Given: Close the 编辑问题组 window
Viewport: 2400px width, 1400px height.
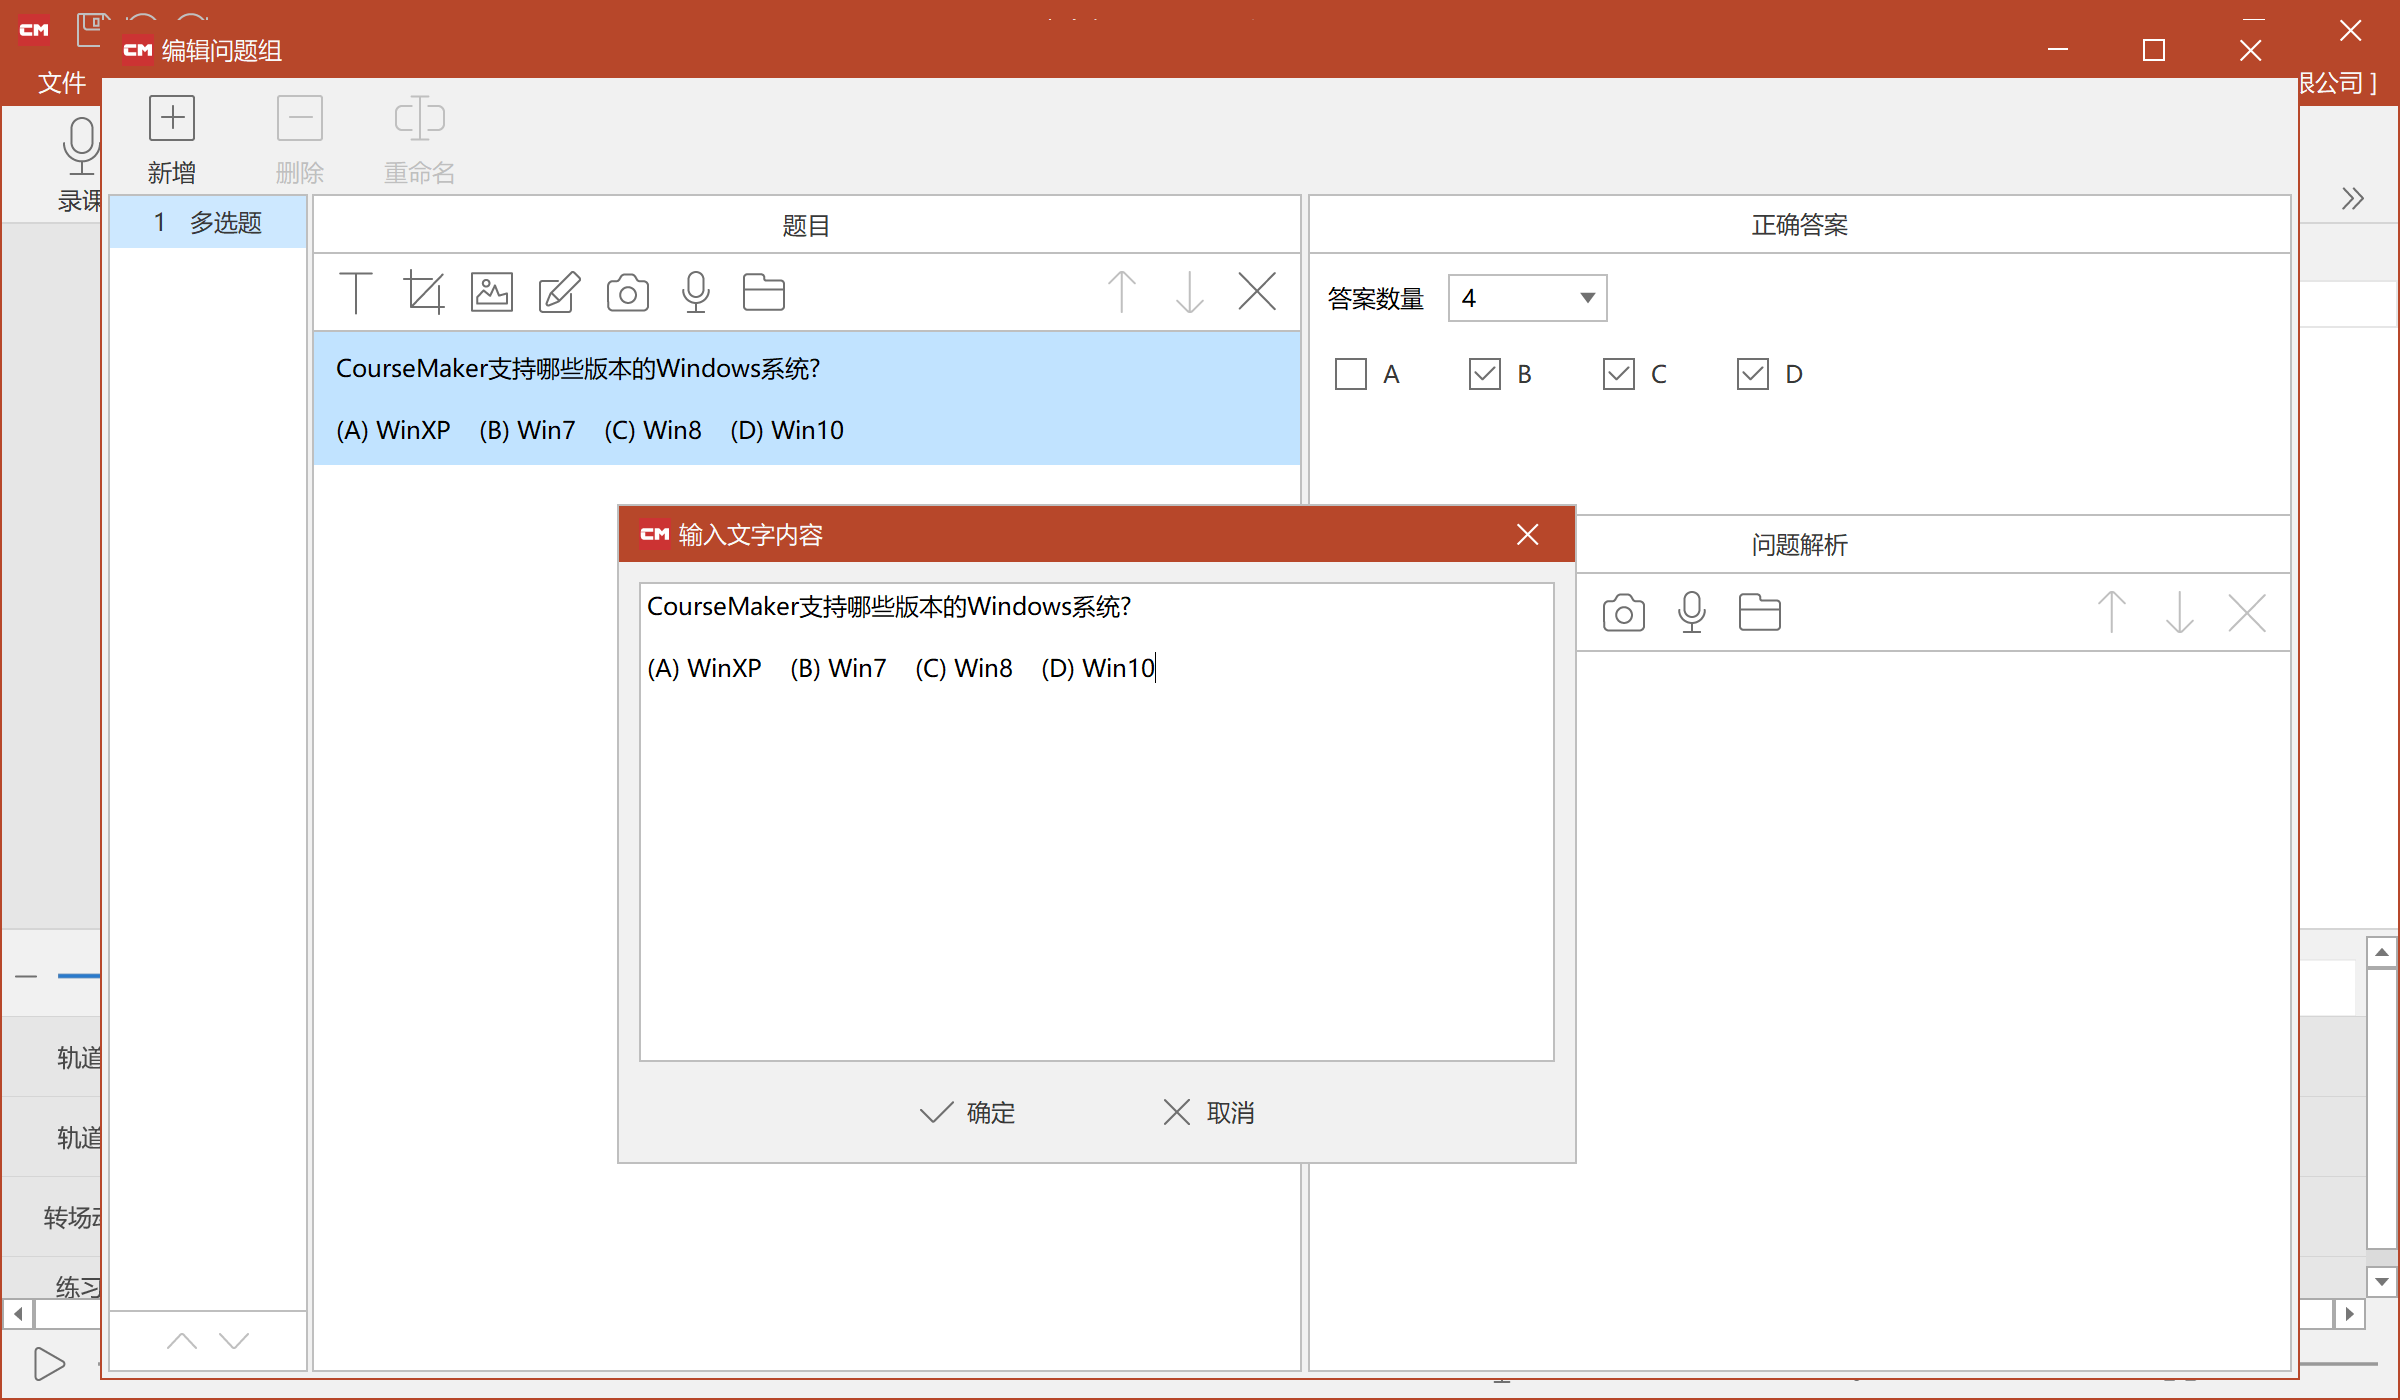Looking at the screenshot, I should [x=2250, y=50].
